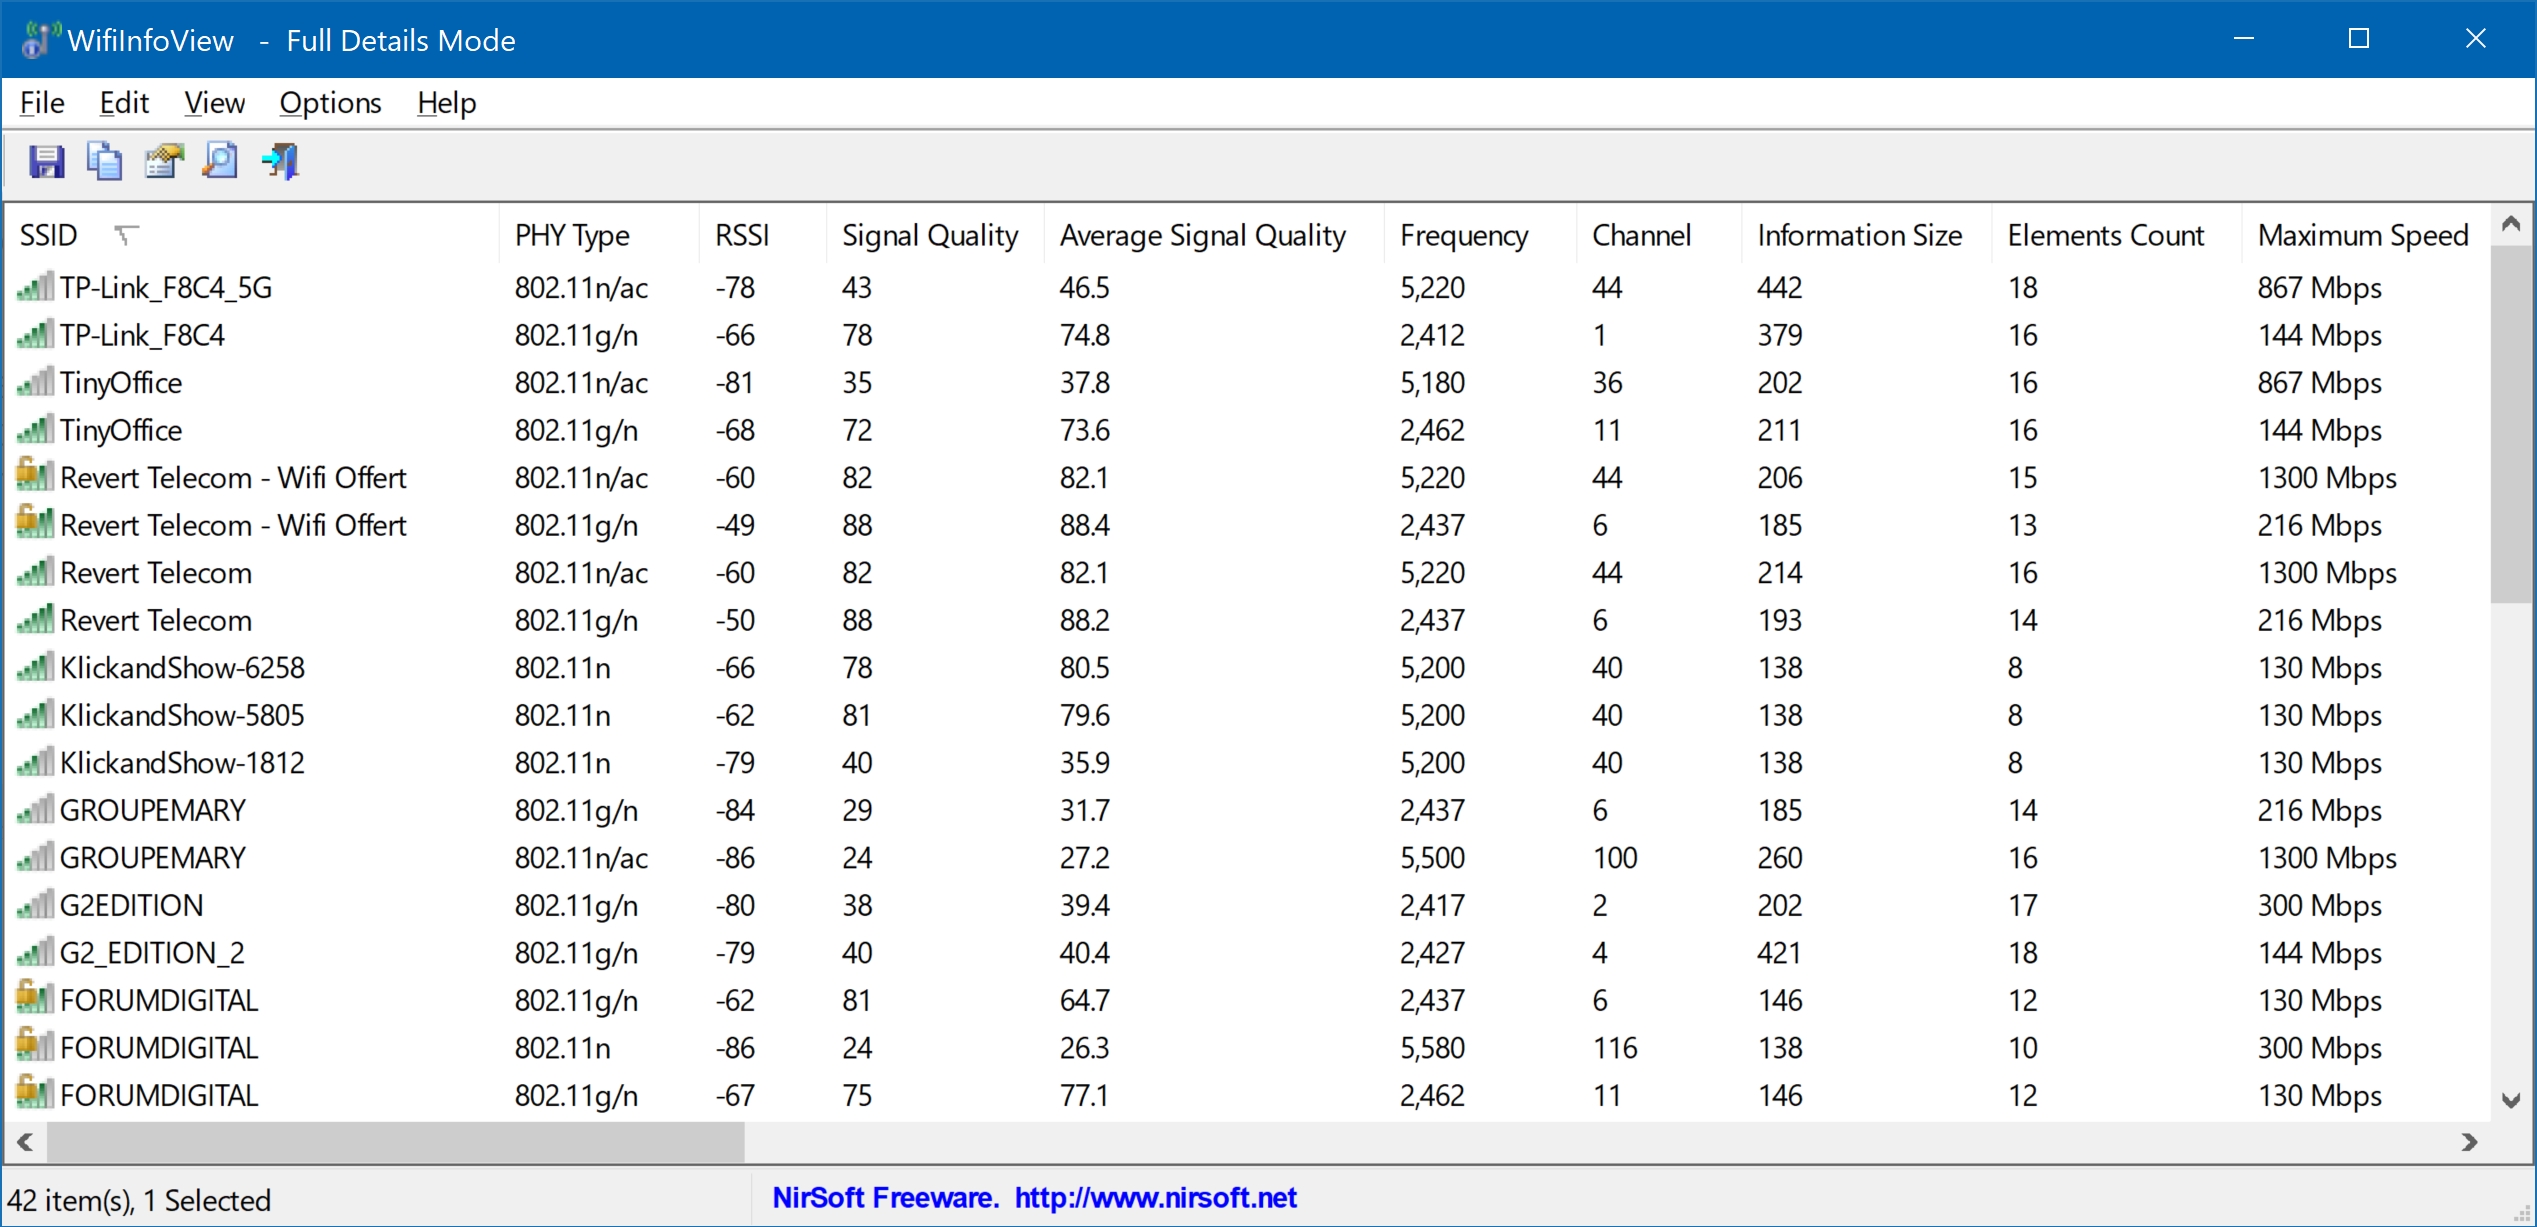Click the Save Selected Items toolbar icon

pyautogui.click(x=46, y=161)
